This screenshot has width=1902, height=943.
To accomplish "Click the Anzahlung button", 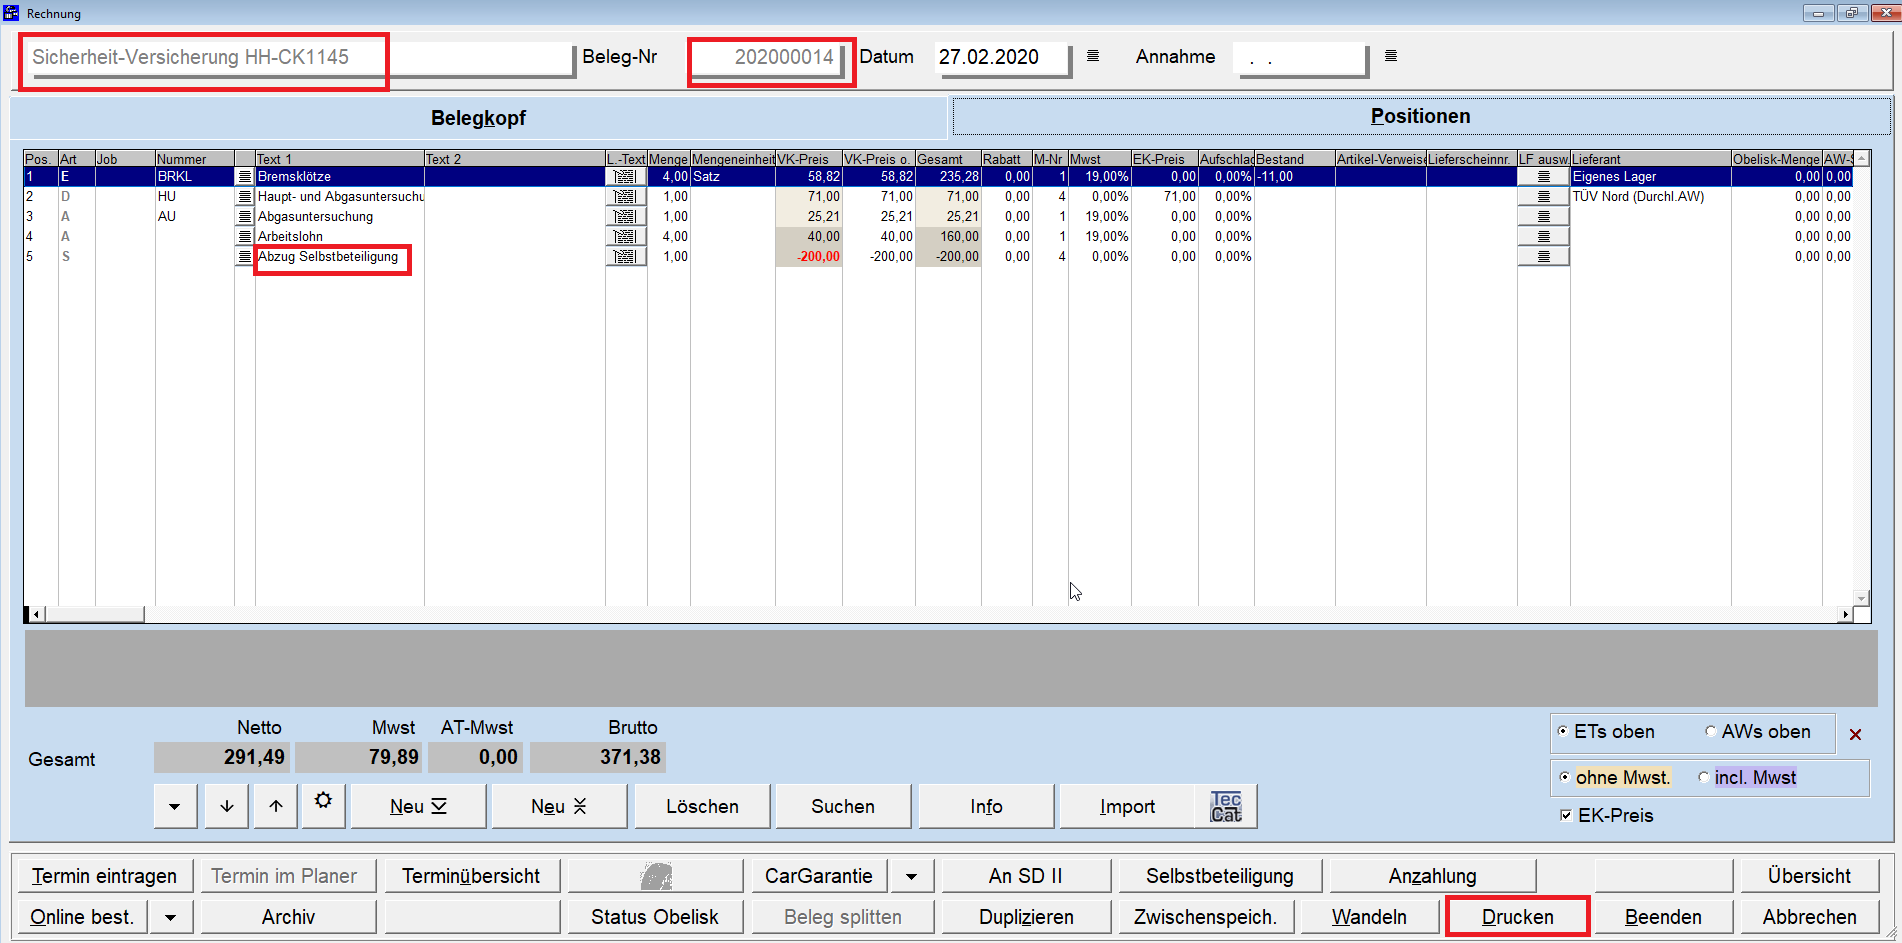I will [x=1432, y=876].
